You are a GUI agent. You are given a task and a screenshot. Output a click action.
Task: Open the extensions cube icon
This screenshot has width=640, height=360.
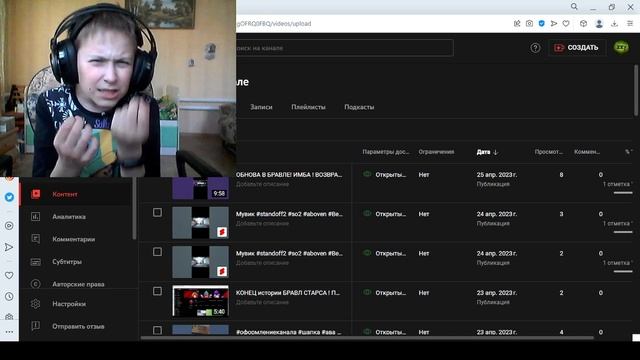pyautogui.click(x=583, y=24)
